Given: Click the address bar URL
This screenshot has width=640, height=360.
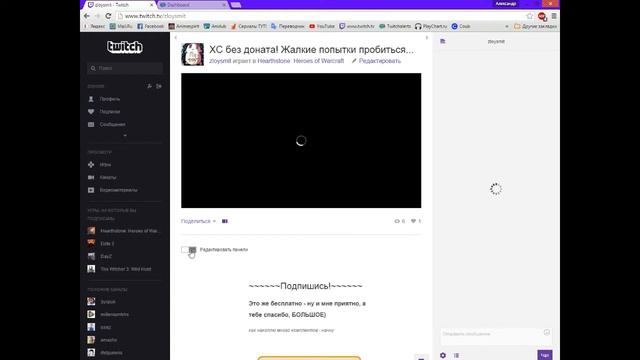Looking at the screenshot, I should pyautogui.click(x=155, y=16).
